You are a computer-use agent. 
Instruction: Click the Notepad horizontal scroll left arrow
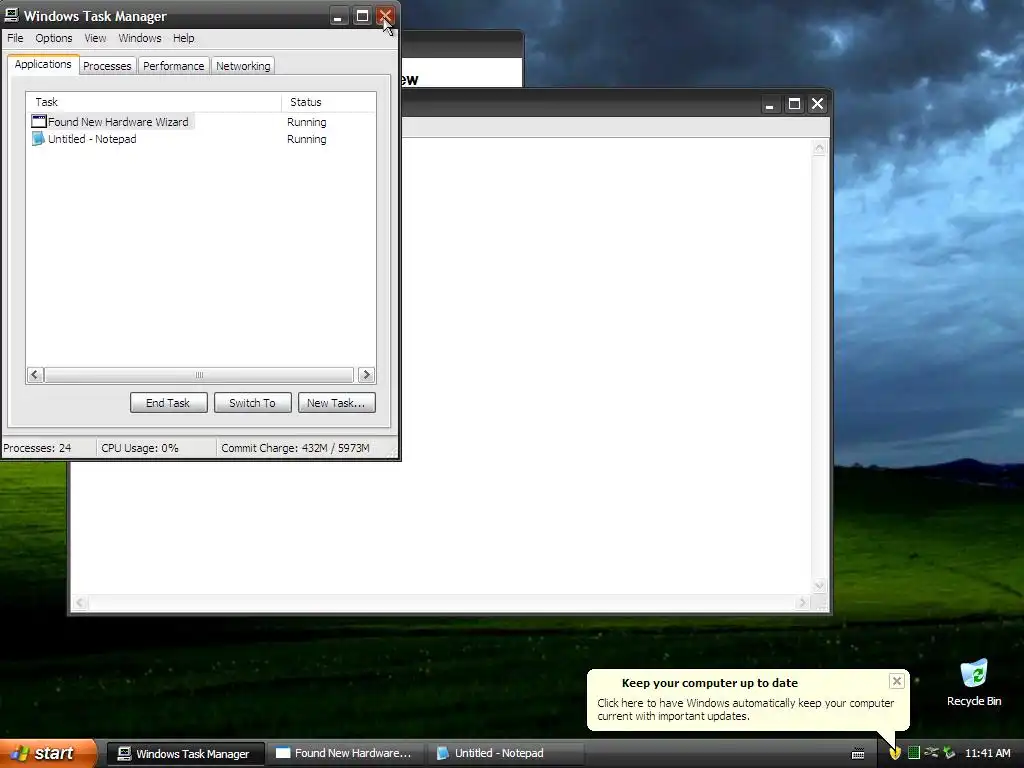click(80, 603)
